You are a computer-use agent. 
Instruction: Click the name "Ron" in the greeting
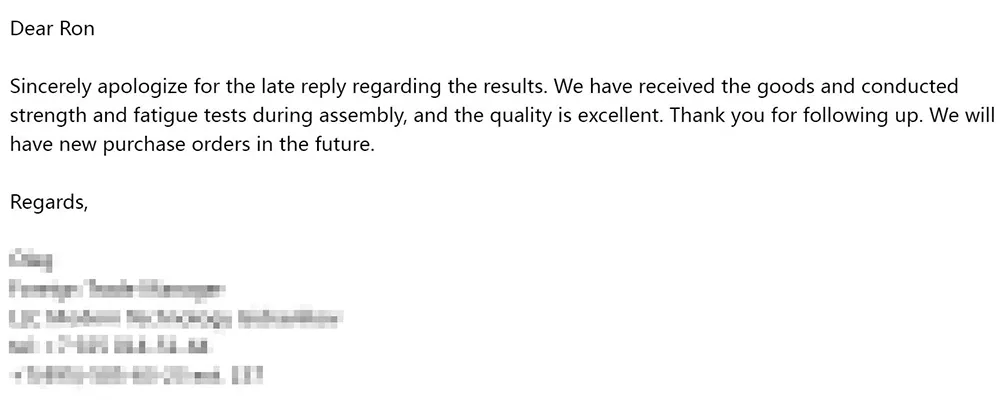77,29
